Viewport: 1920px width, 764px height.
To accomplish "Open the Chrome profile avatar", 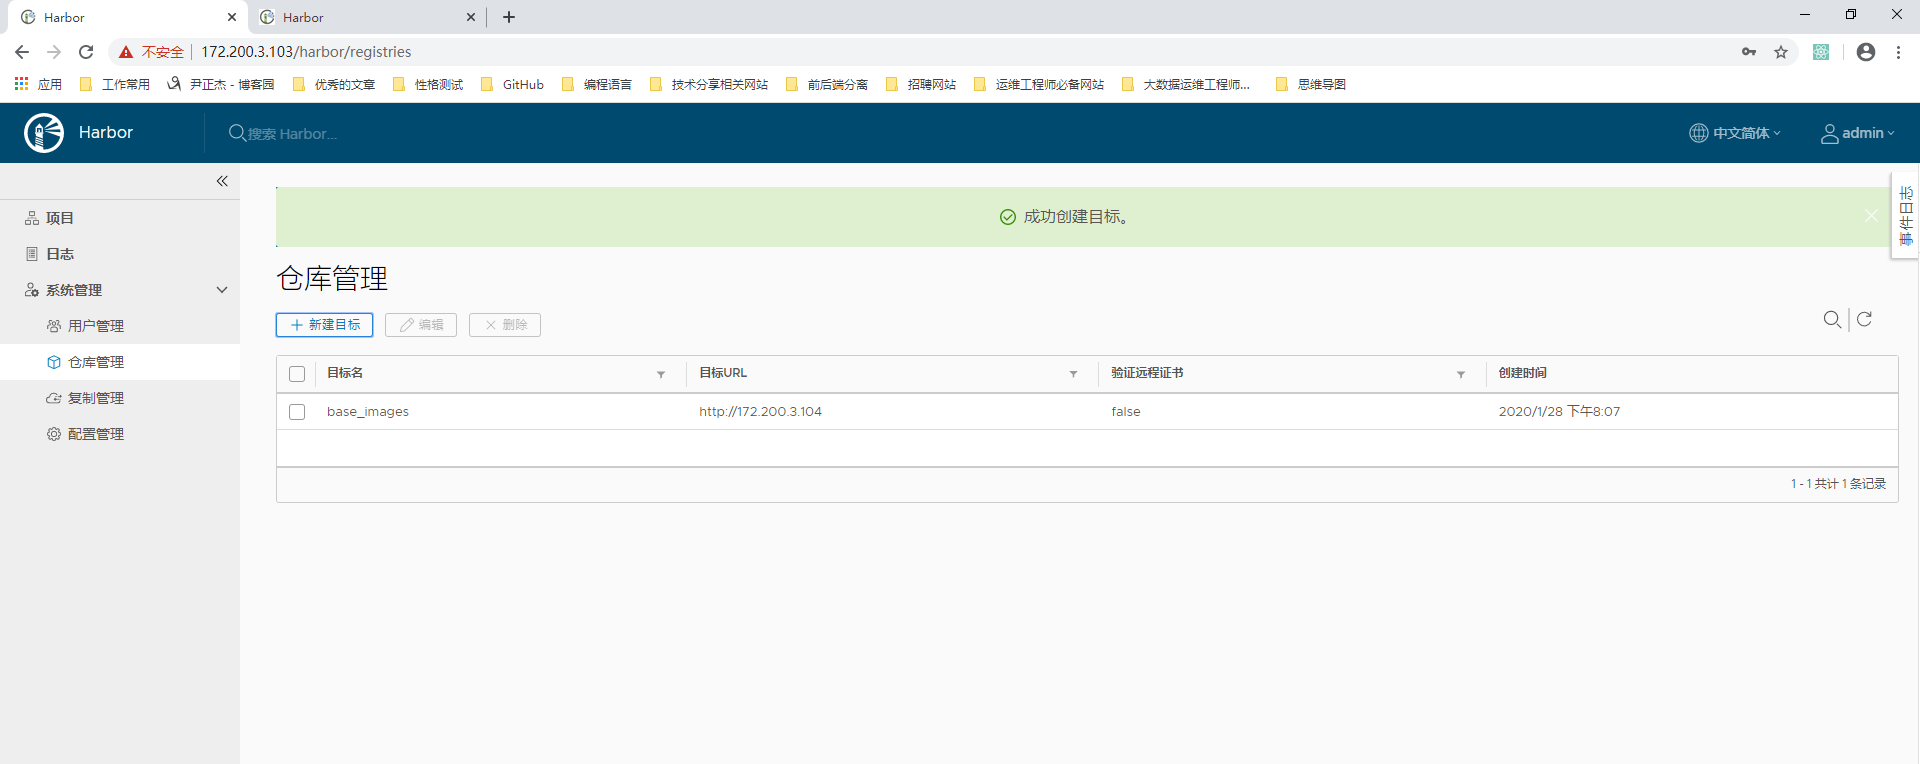I will point(1866,52).
